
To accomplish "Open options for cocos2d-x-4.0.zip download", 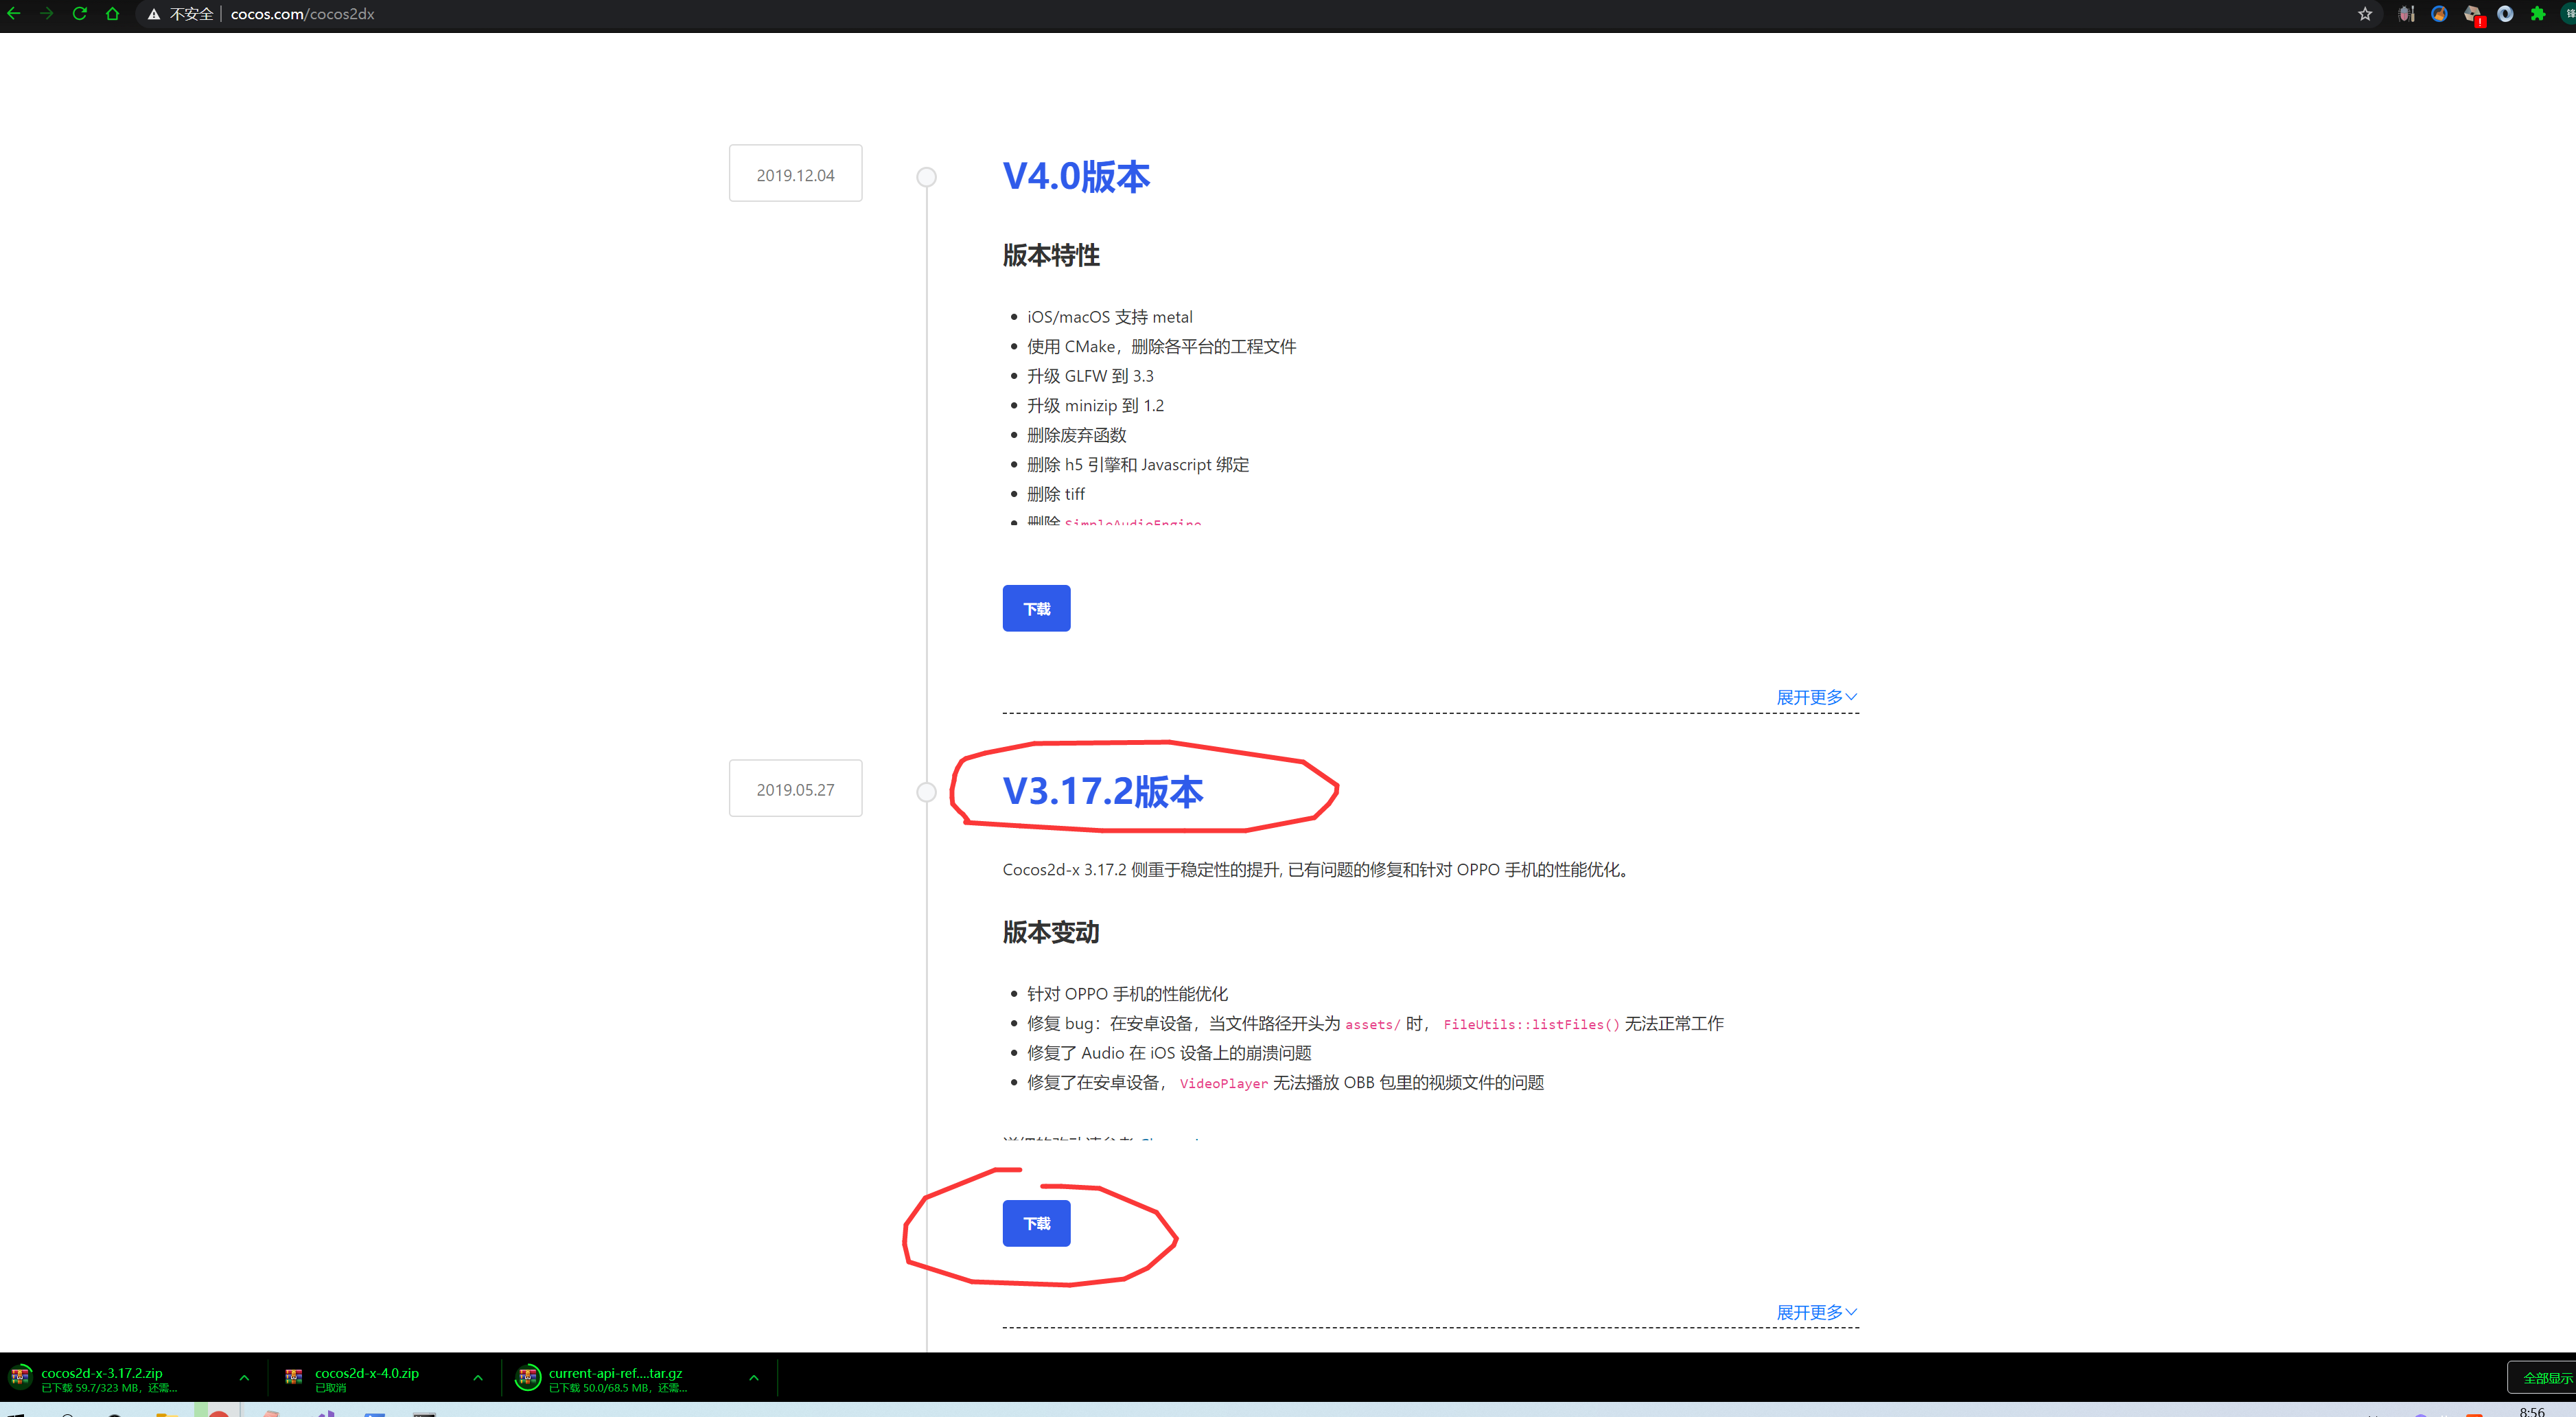I will coord(478,1378).
